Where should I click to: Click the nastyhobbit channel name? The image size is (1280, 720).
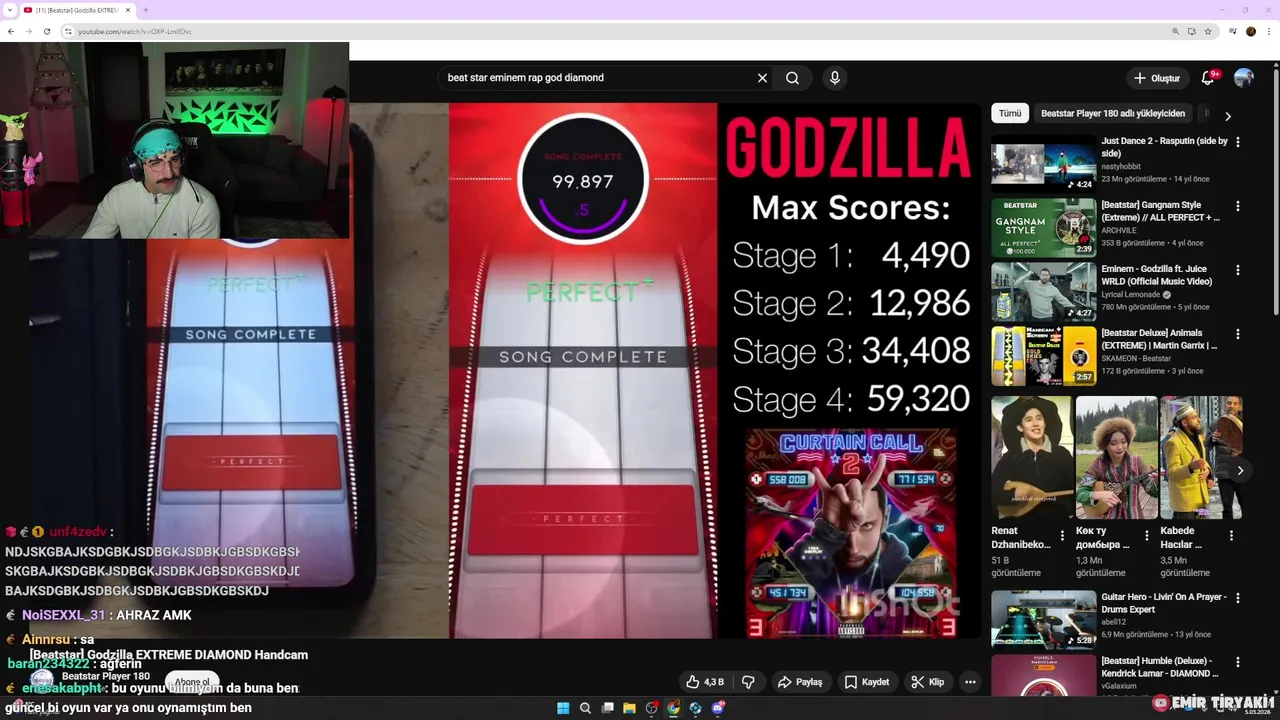click(x=1121, y=167)
